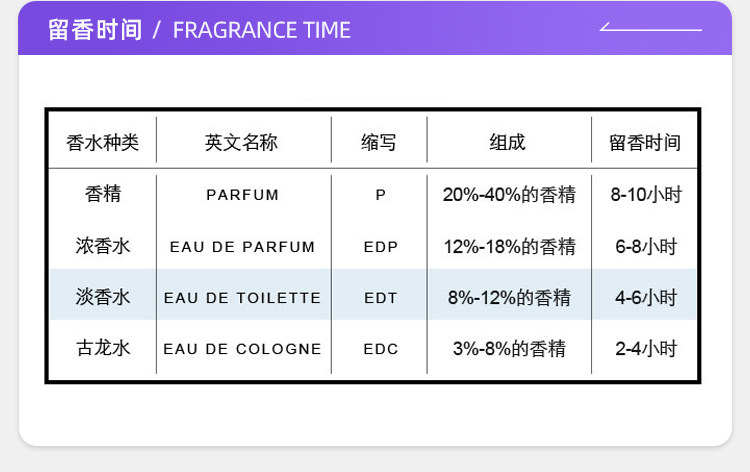Click the EAU DE COLOGNE cell
Image resolution: width=750 pixels, height=472 pixels.
pos(242,349)
